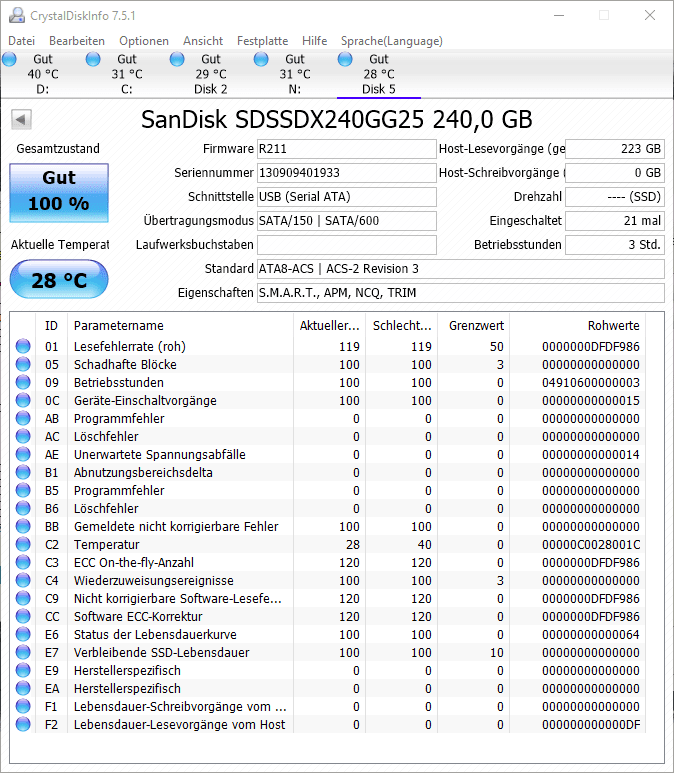Screen dimensions: 674x773
Task: Select EA Herstellerspezifisch row text
Action: 127,689
